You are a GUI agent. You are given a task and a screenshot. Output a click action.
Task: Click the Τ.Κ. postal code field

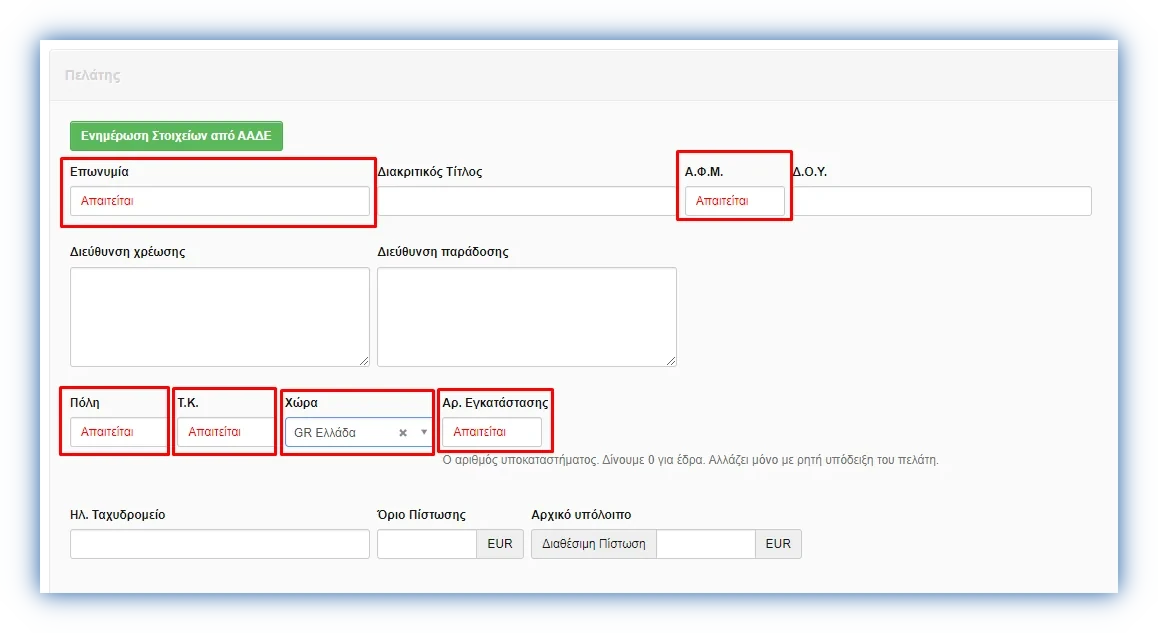[225, 433]
